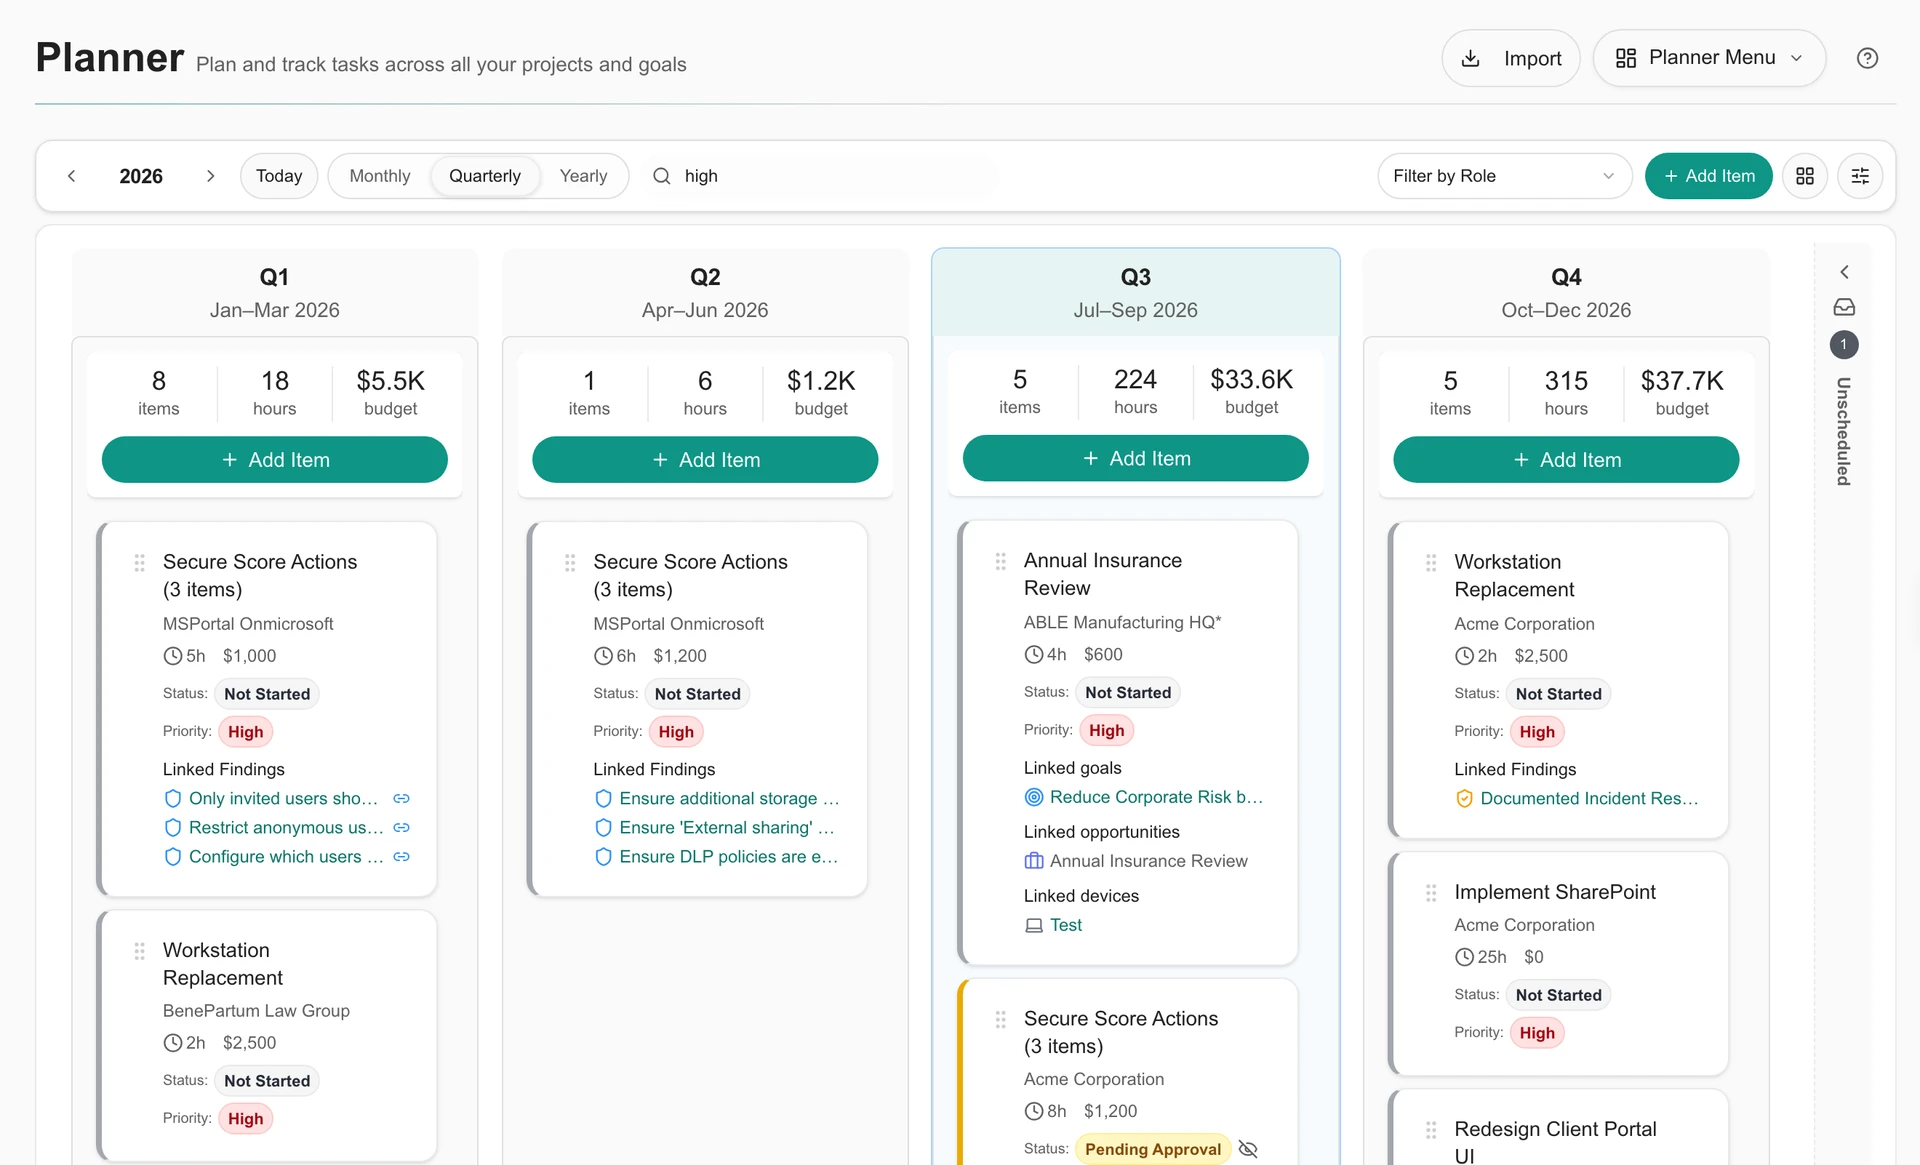The height and width of the screenshot is (1165, 1920).
Task: Click the Import button
Action: point(1510,58)
